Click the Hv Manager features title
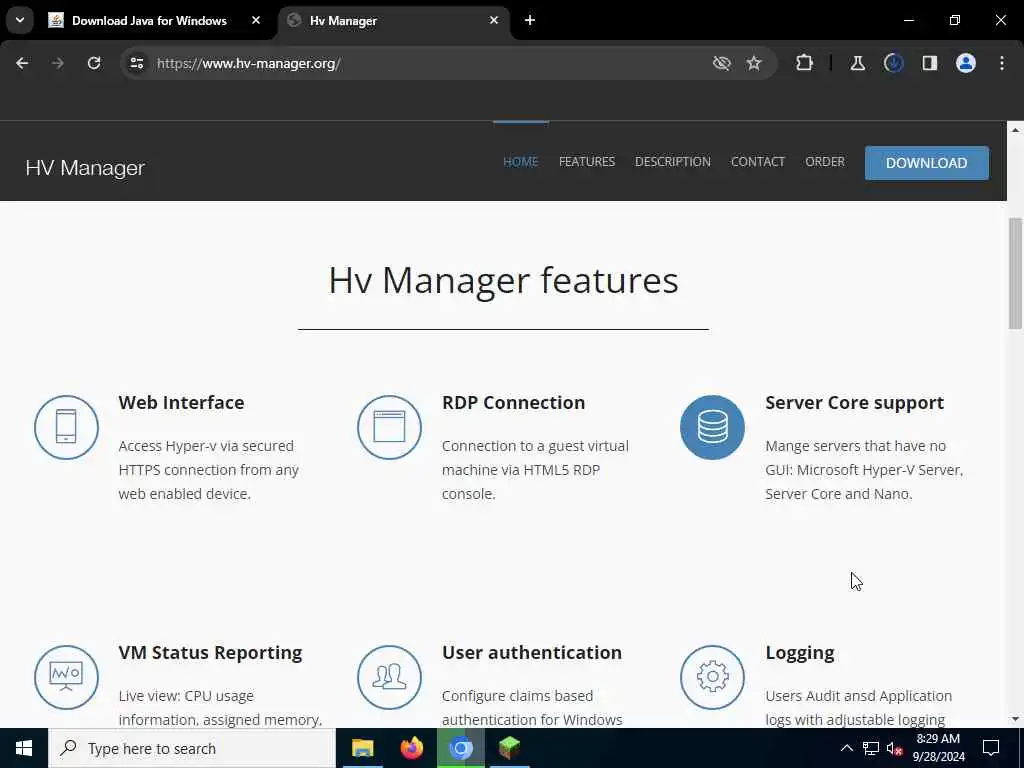Image resolution: width=1024 pixels, height=768 pixels. point(503,280)
